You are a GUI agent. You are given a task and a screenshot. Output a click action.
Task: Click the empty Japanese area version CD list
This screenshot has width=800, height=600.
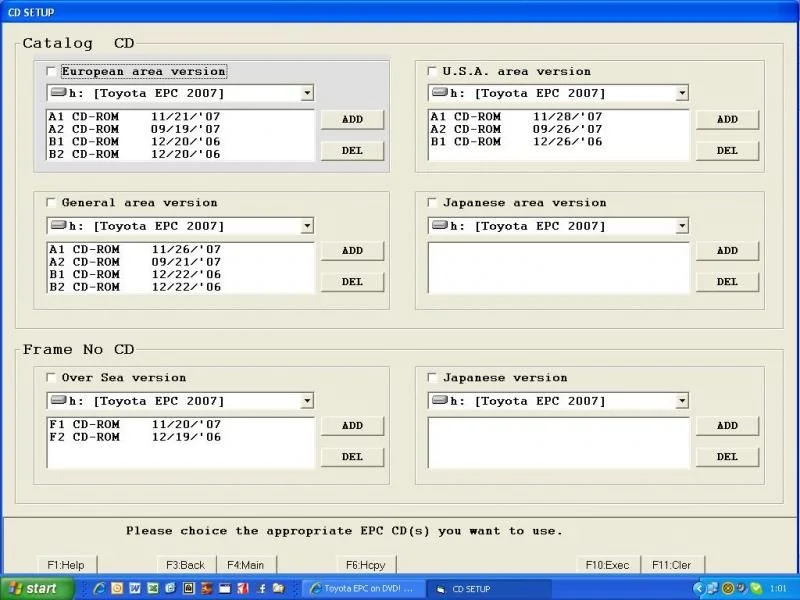[x=558, y=268]
